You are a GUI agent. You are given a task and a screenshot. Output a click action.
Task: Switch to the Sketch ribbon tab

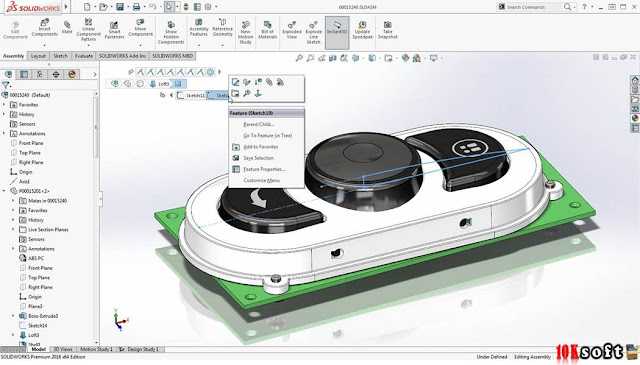point(60,56)
